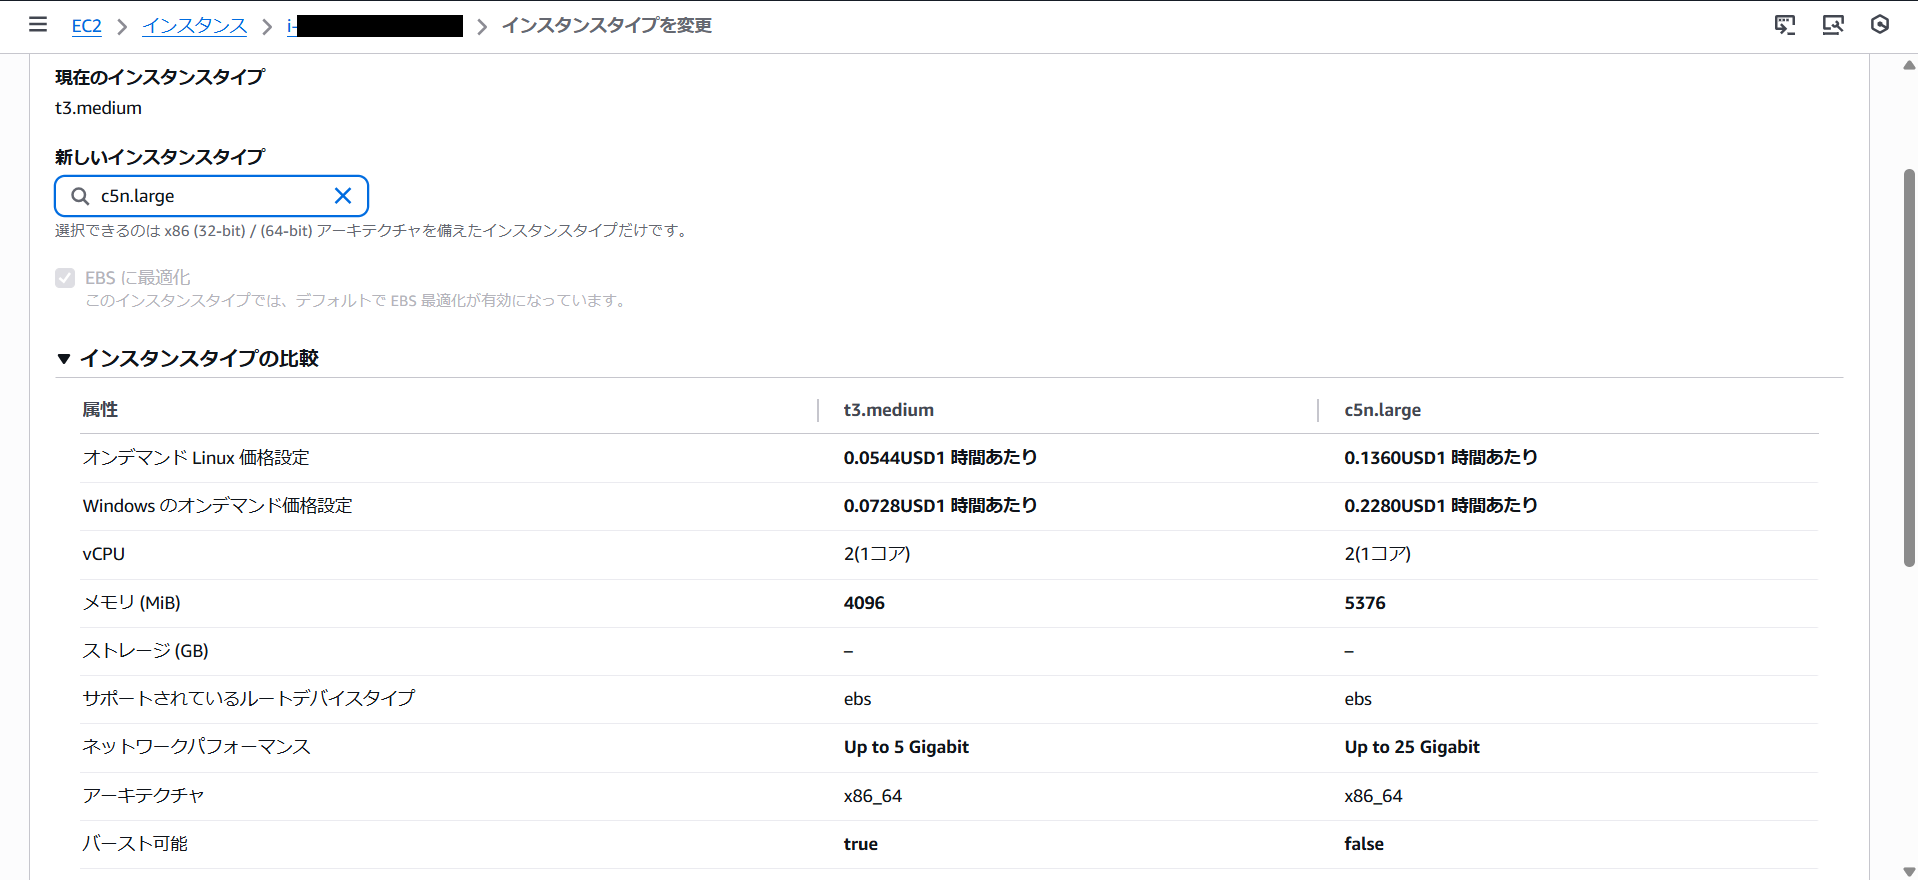Image resolution: width=1918 pixels, height=880 pixels.
Task: Click the screen search icon at top right
Action: tap(1833, 25)
